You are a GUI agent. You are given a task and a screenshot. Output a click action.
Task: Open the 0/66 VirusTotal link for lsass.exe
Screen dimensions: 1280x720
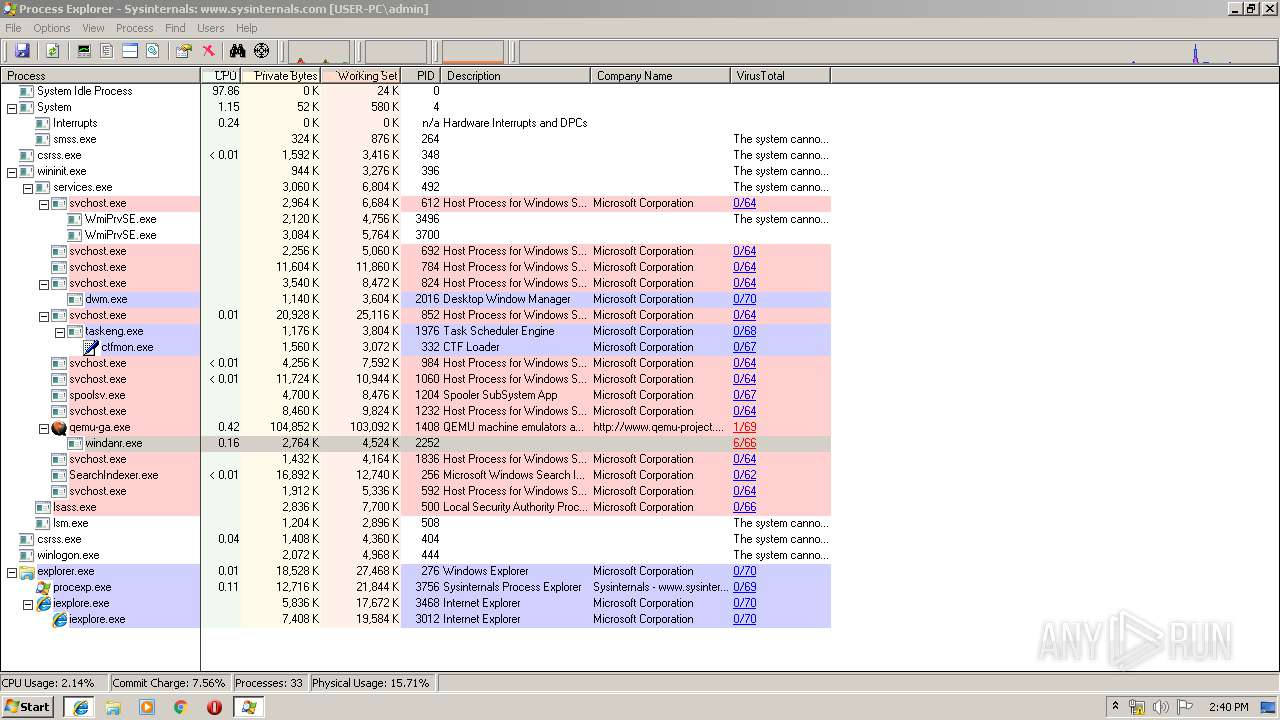[x=744, y=507]
